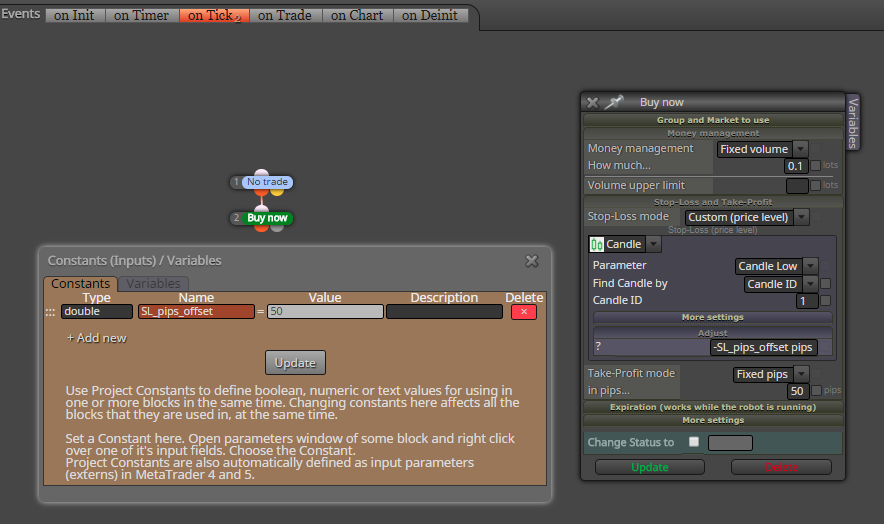Click the gray output connector under Buy now block
The image size is (884, 524).
(x=277, y=228)
